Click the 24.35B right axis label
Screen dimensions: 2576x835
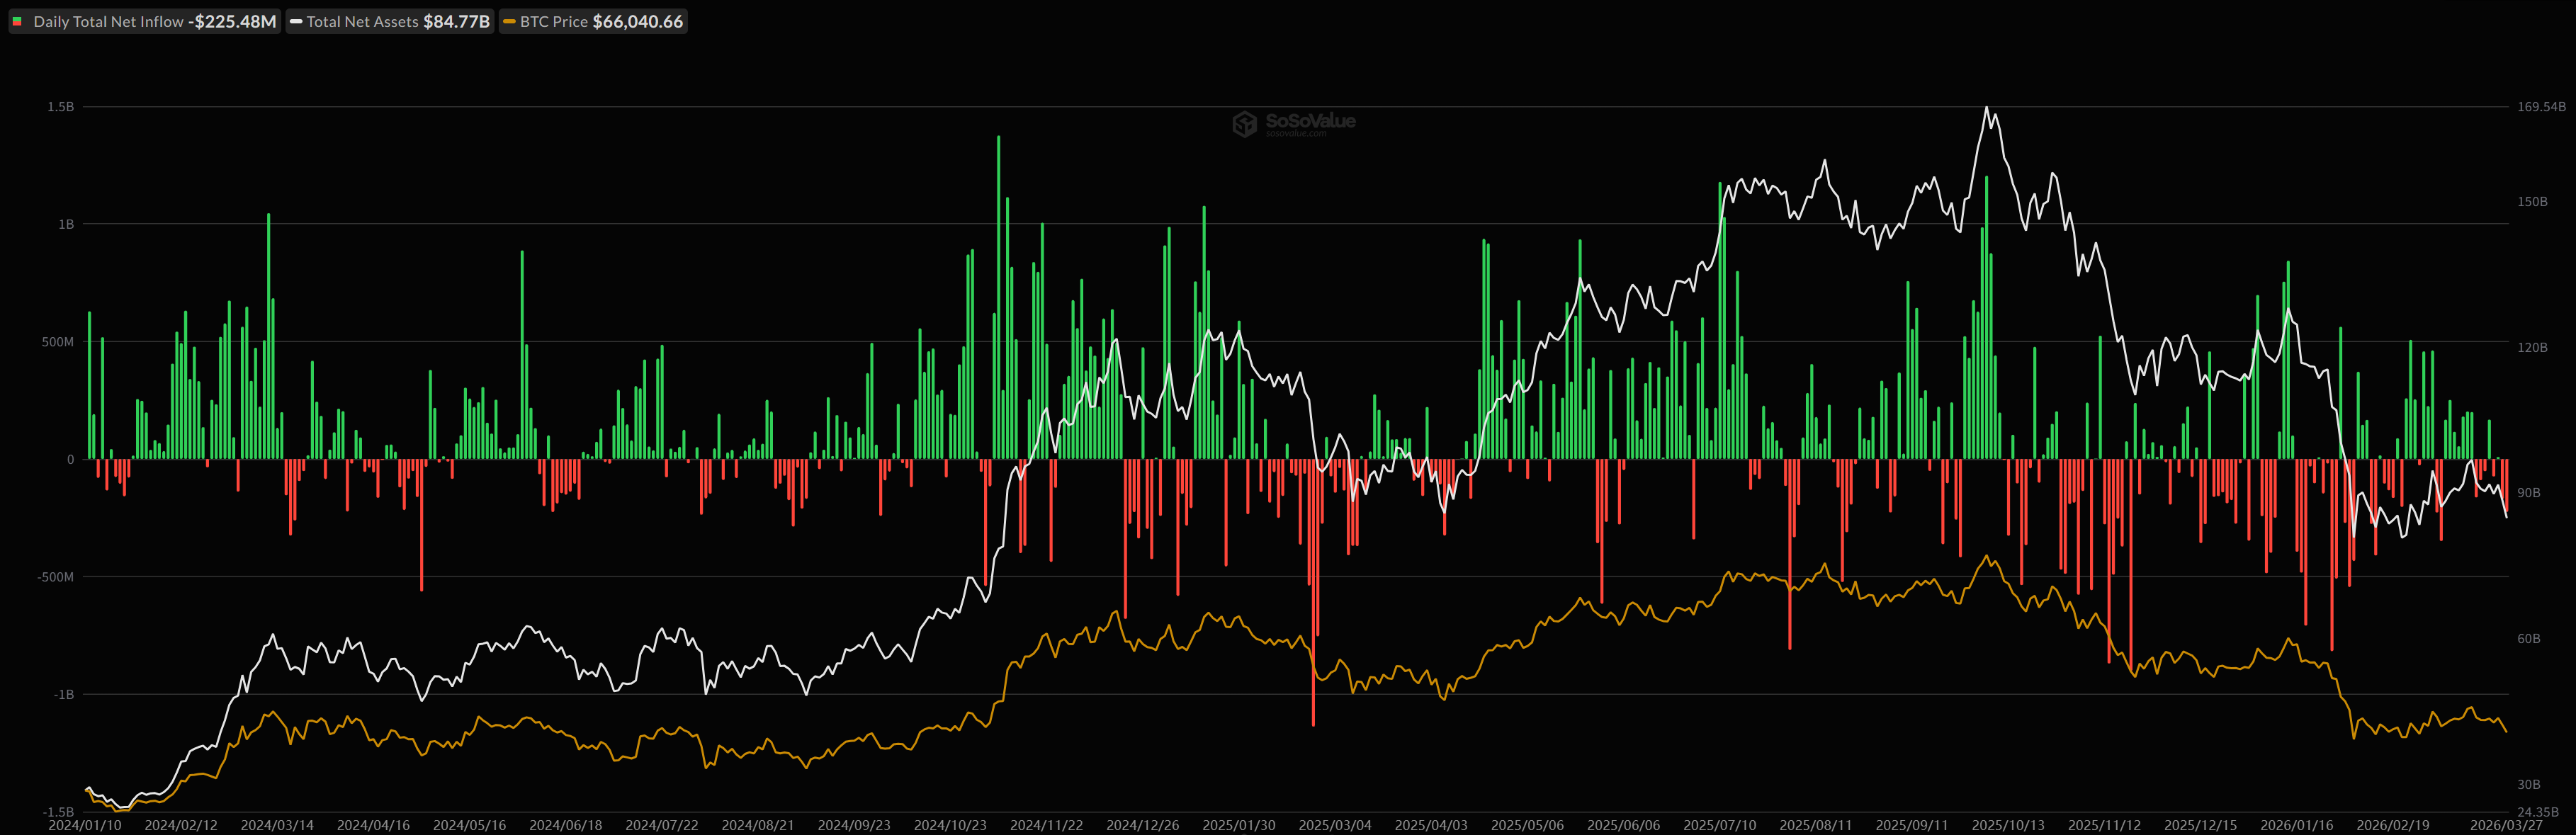click(x=2538, y=812)
